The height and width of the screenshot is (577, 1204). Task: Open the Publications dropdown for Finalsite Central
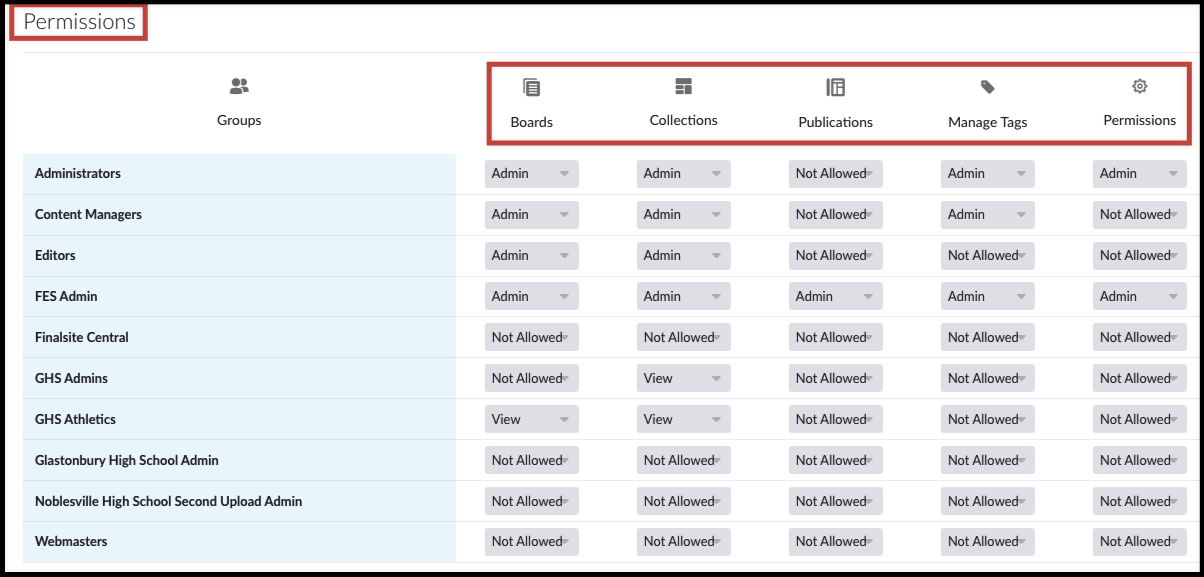click(835, 337)
